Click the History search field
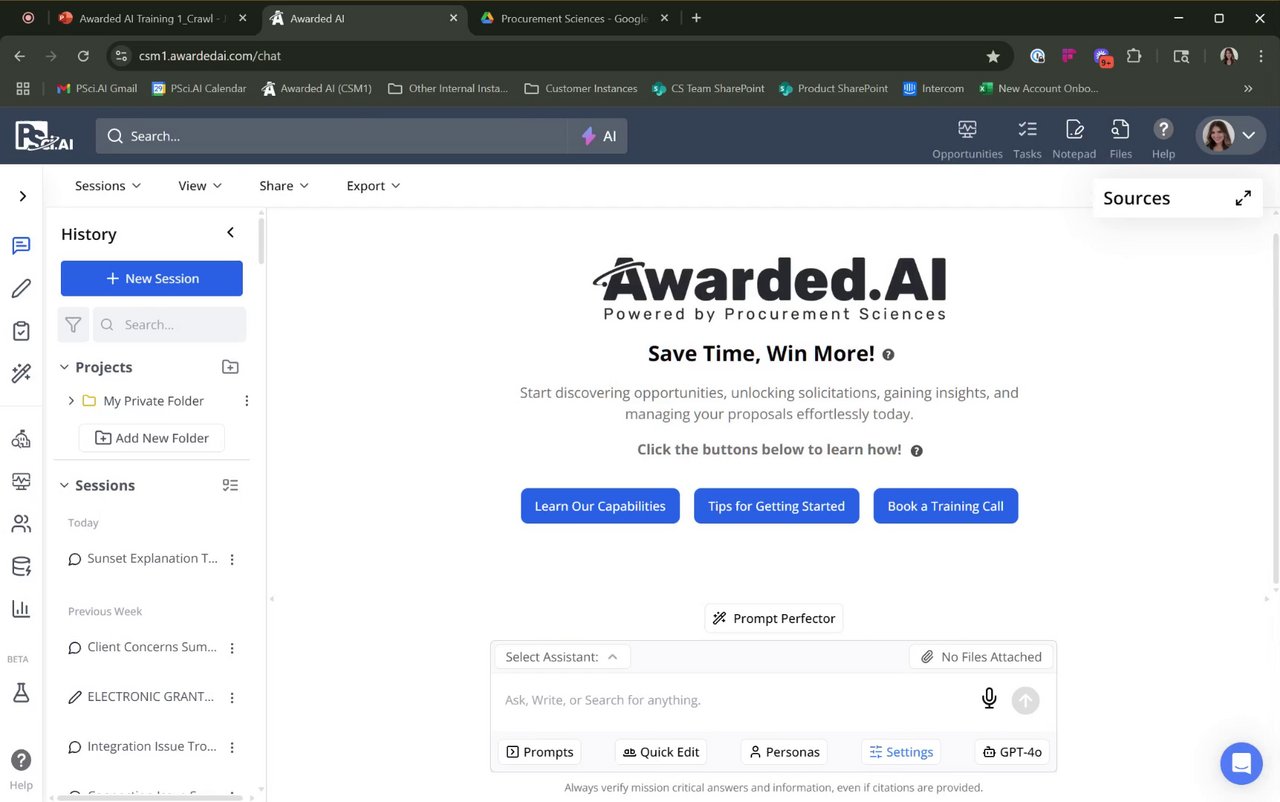This screenshot has width=1280, height=802. coord(170,325)
